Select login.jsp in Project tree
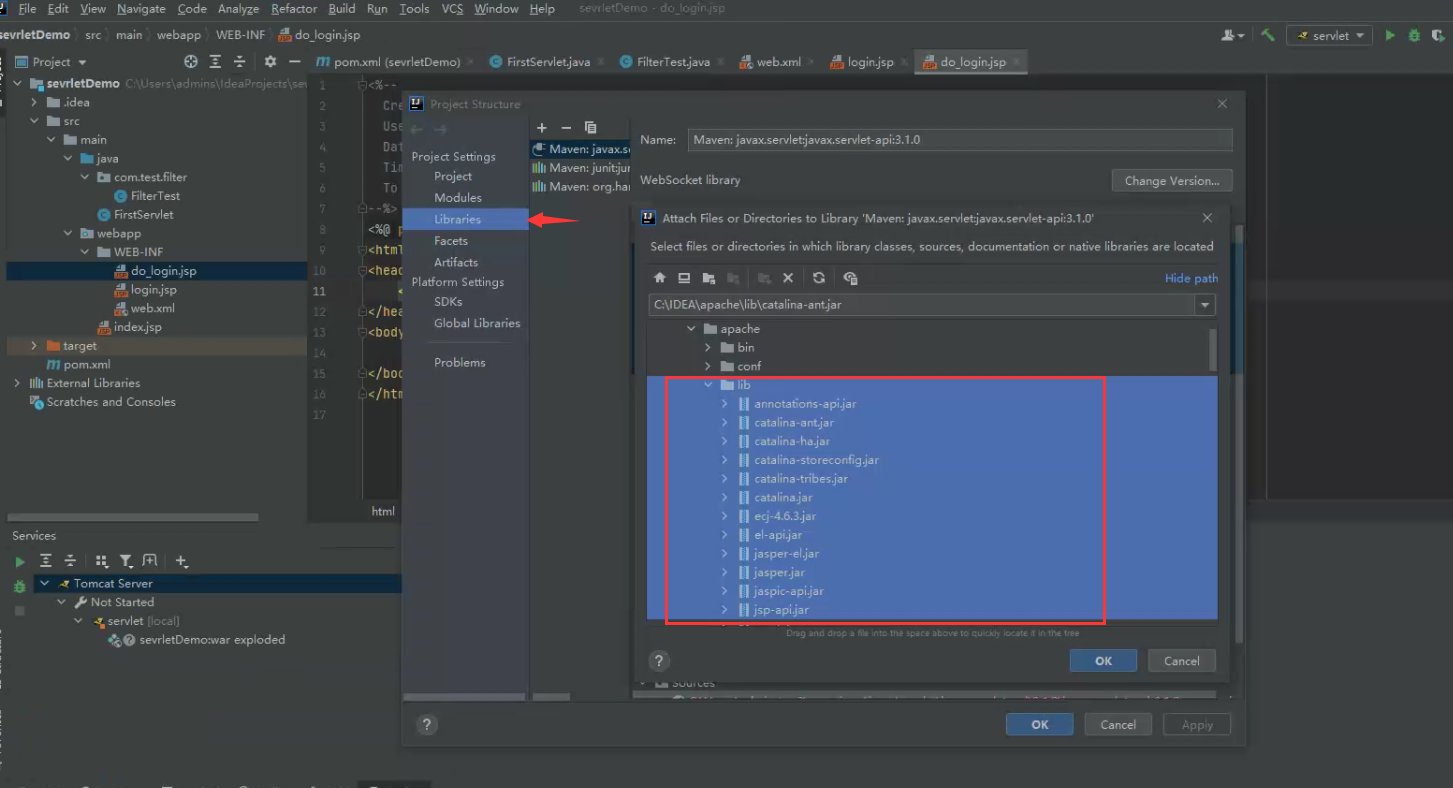The width and height of the screenshot is (1453, 788). [x=154, y=289]
